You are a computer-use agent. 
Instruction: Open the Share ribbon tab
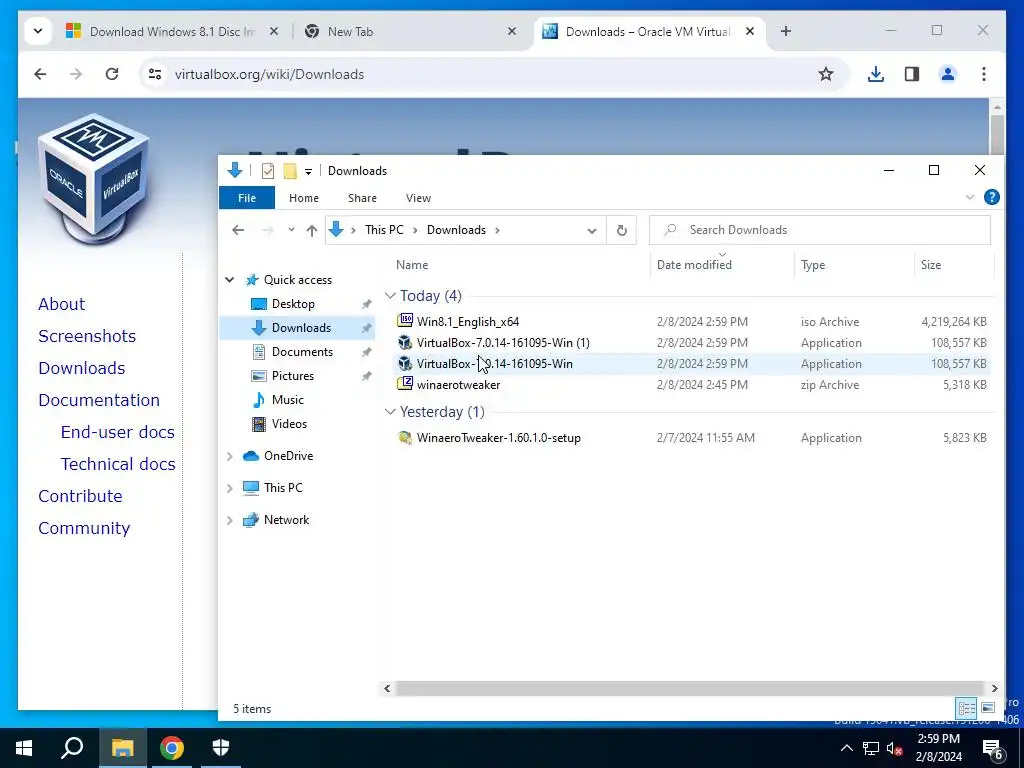[x=362, y=198]
